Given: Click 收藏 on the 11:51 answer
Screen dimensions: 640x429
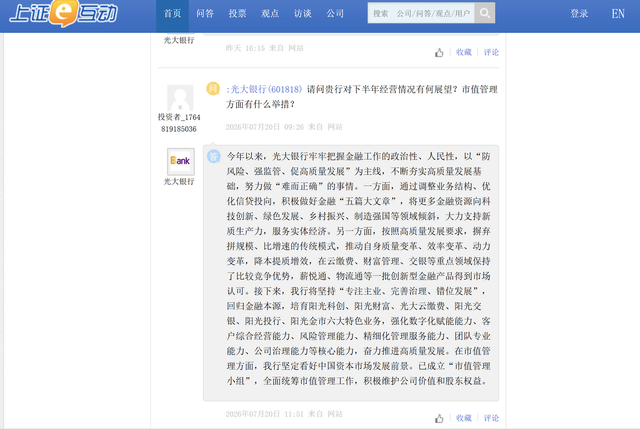Looking at the screenshot, I should point(464,418).
